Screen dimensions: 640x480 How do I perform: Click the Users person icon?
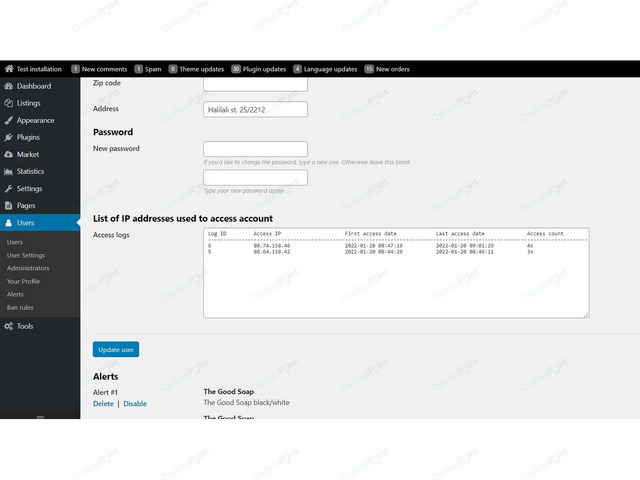tap(9, 223)
